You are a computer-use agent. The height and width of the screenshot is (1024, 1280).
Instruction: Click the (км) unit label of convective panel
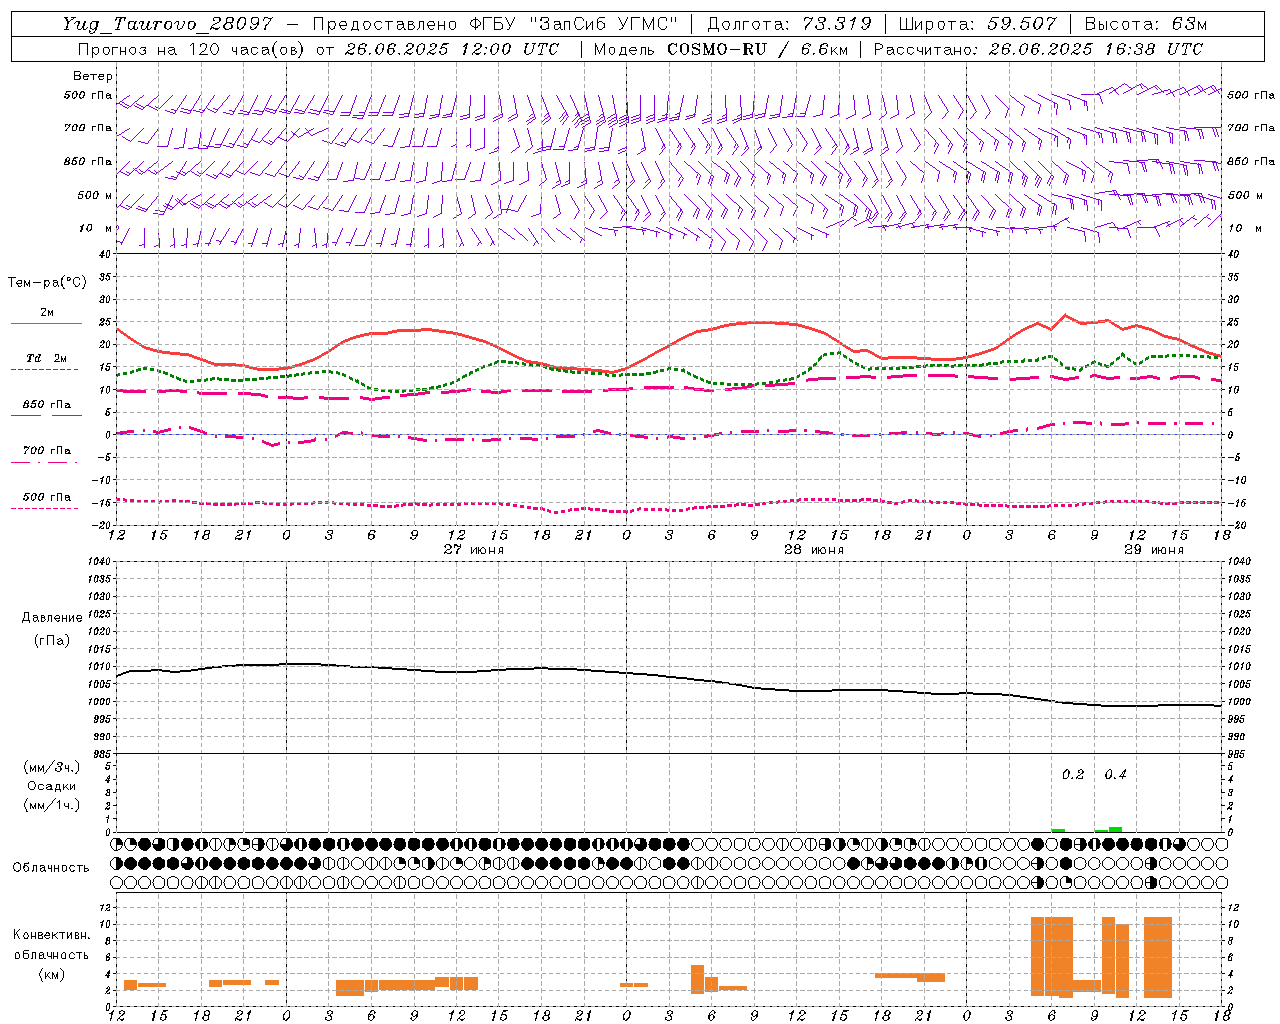[51, 973]
